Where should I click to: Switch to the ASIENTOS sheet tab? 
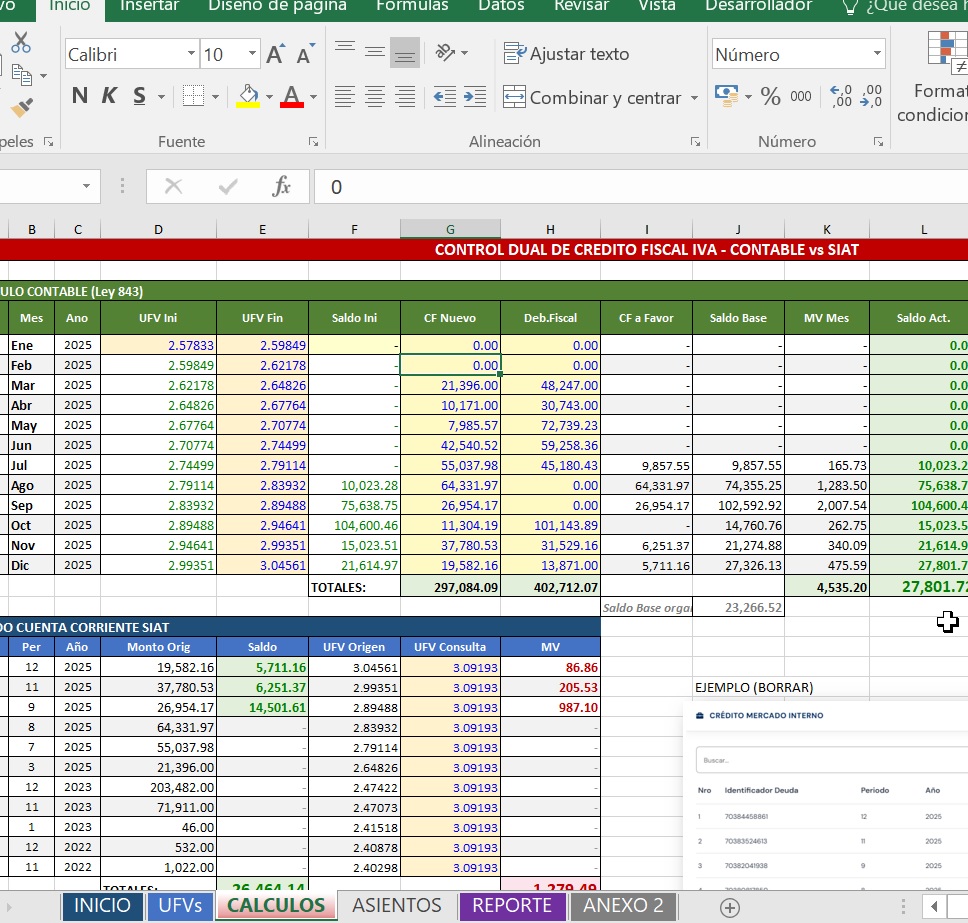pos(396,905)
